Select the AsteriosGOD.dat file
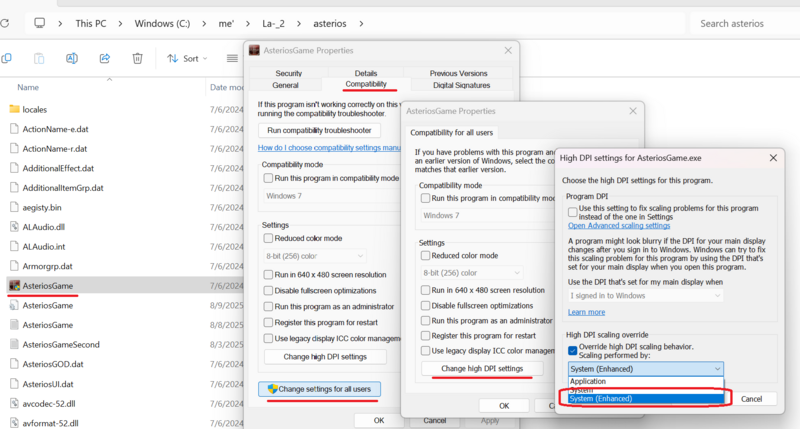This screenshot has height=429, width=800. [53, 364]
